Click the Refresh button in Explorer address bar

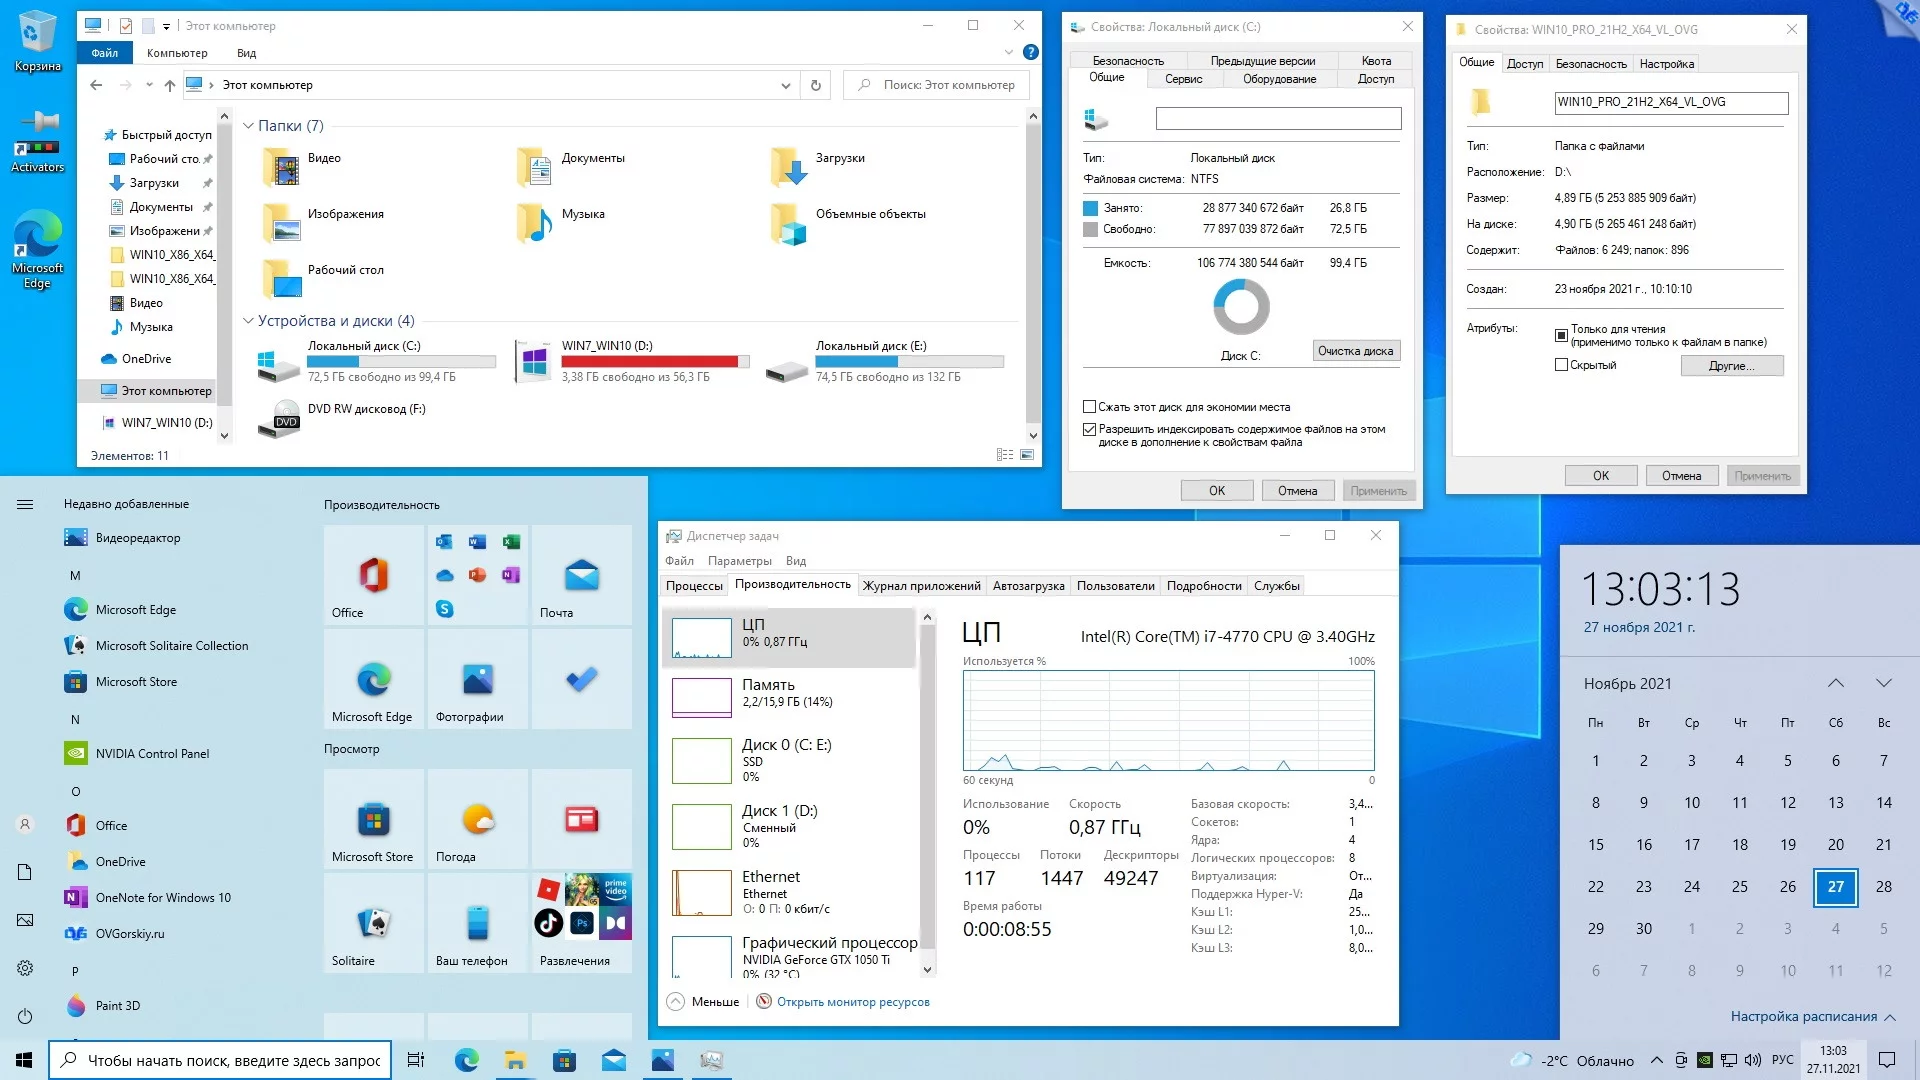tap(816, 85)
